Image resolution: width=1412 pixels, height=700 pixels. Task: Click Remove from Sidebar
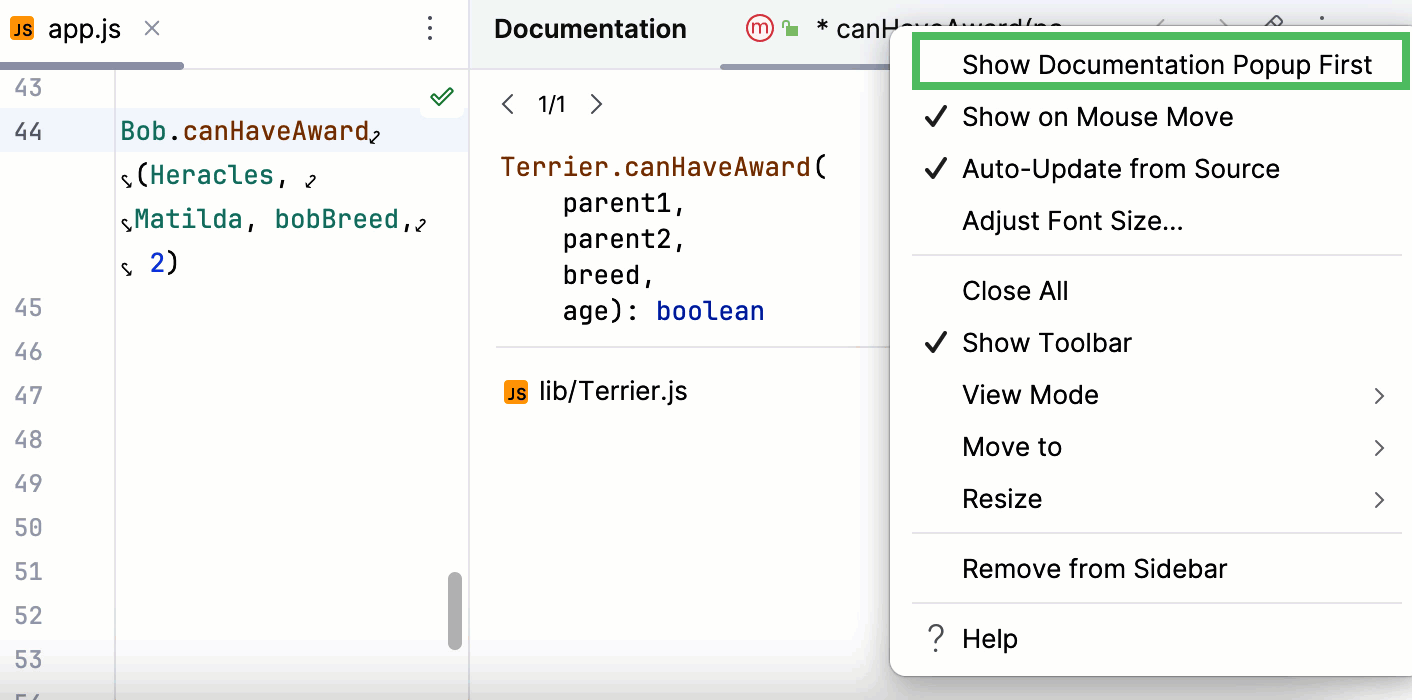[1094, 568]
